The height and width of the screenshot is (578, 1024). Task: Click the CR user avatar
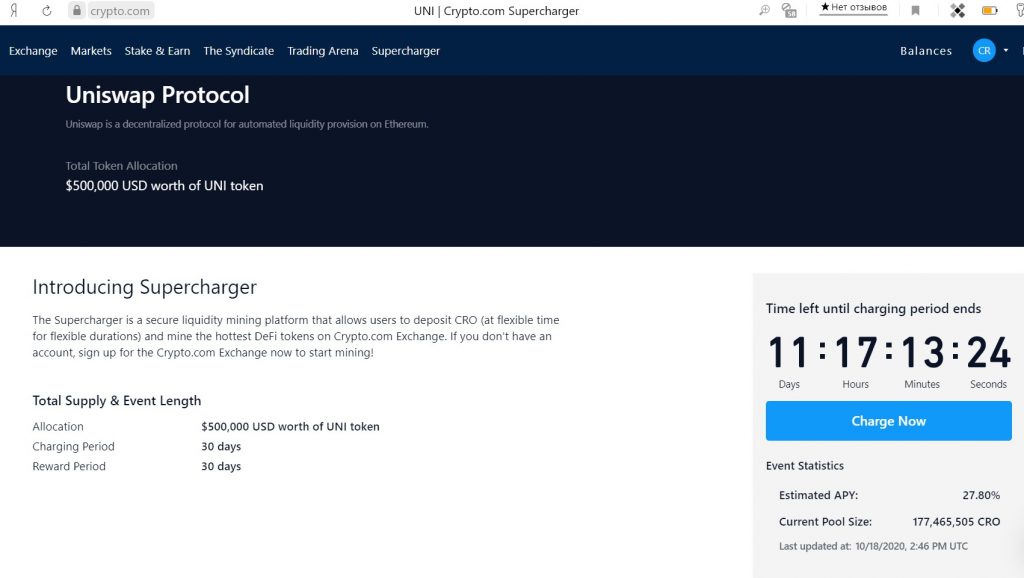984,50
